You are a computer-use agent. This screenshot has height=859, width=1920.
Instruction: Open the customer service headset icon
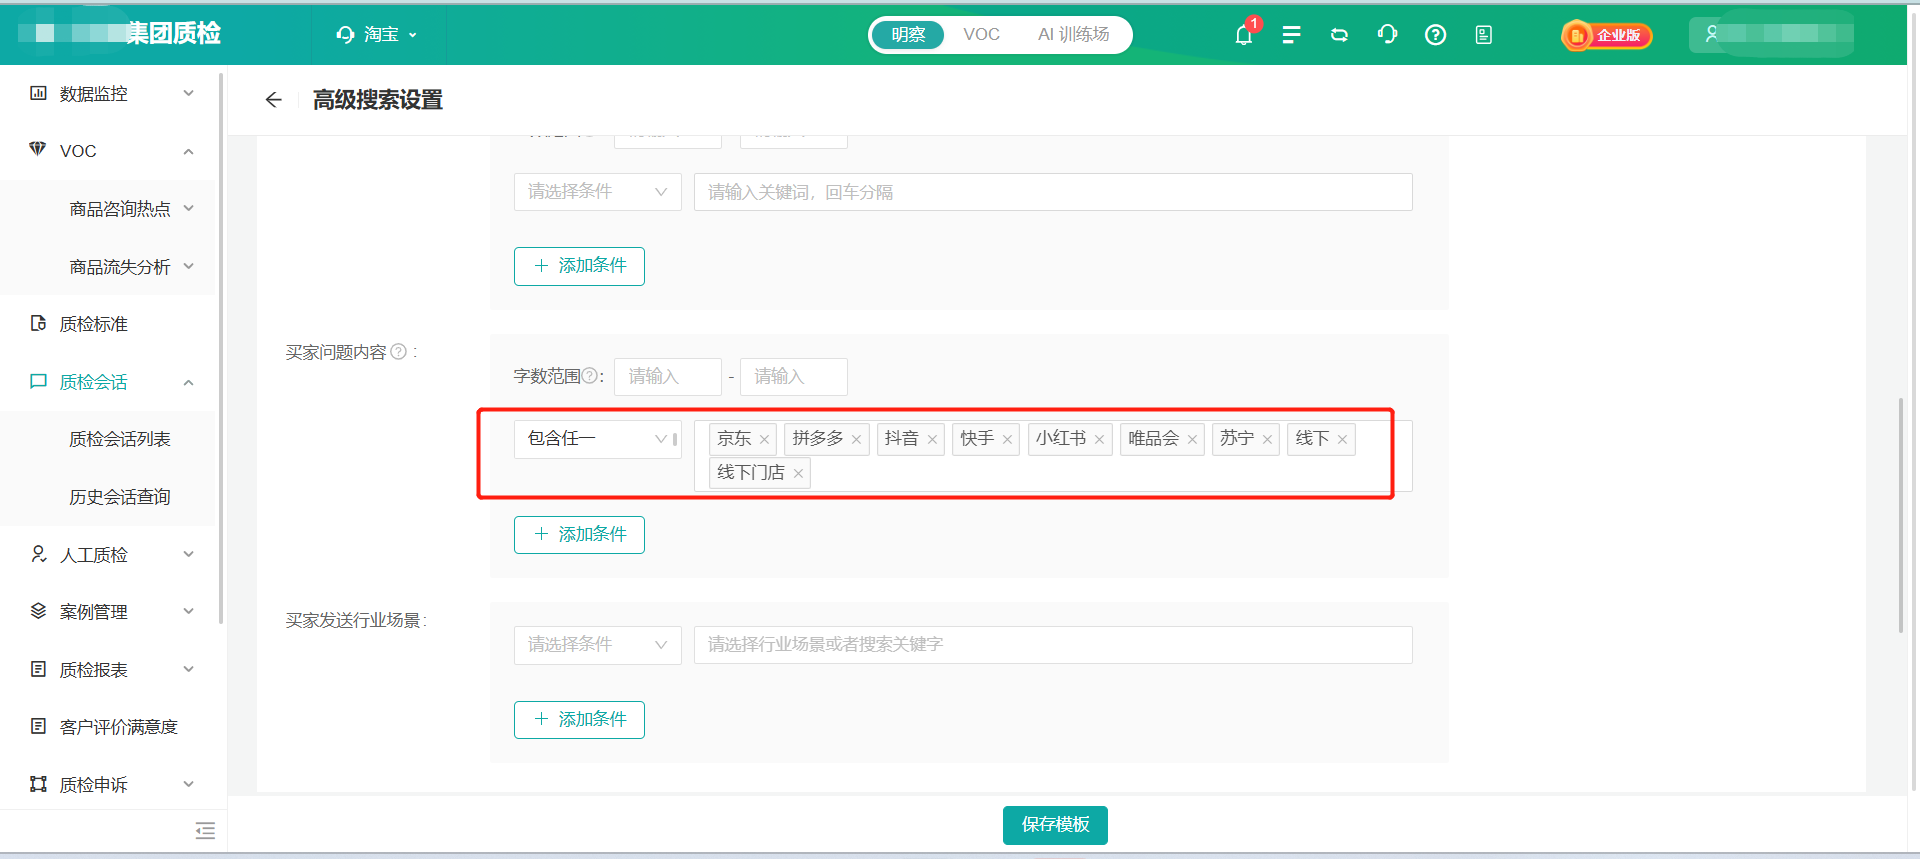(1387, 35)
